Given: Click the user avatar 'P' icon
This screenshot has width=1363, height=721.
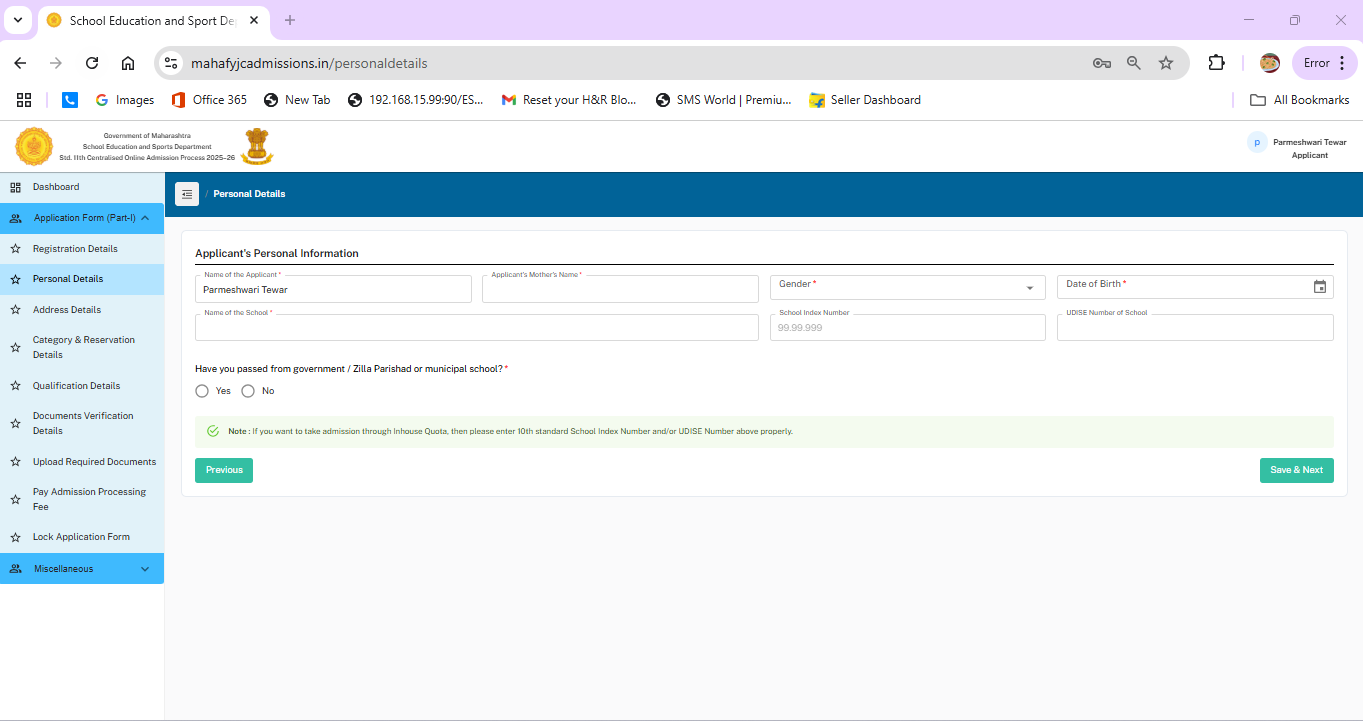Looking at the screenshot, I should 1257,143.
